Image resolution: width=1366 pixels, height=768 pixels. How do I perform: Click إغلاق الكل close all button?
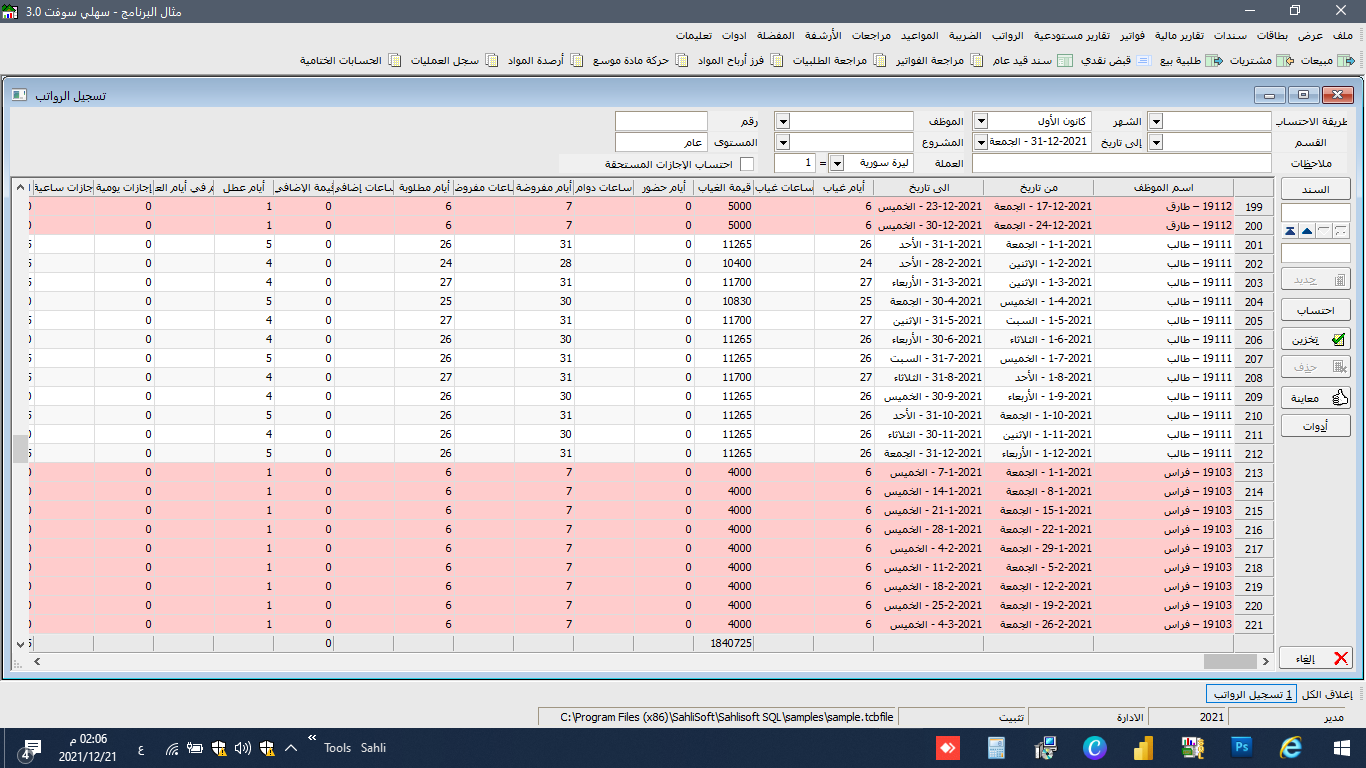[1329, 694]
